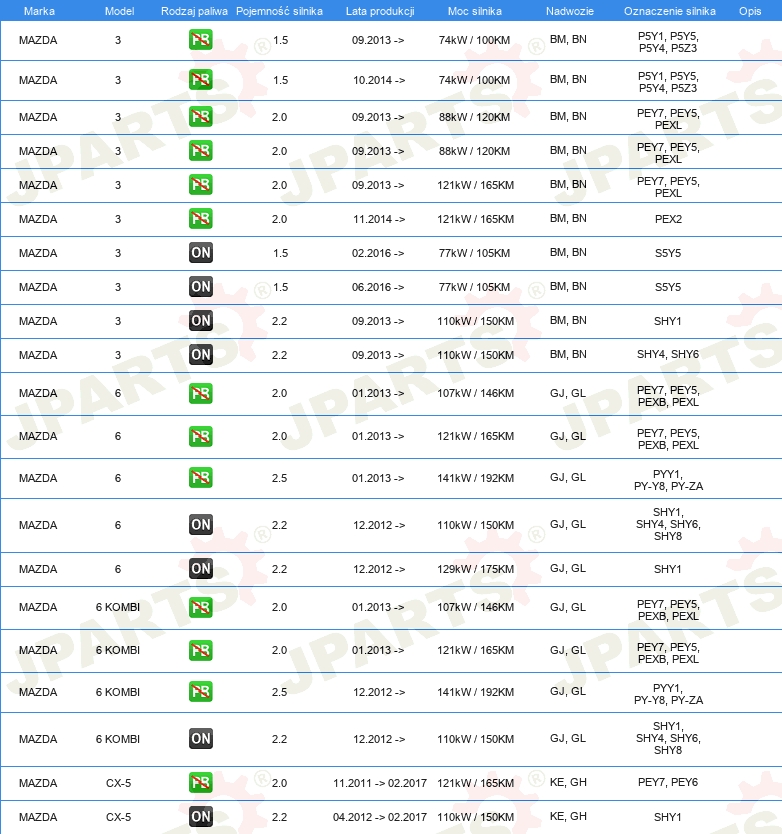Select the 04.2012 -> 02.2017 date cell

click(x=380, y=817)
